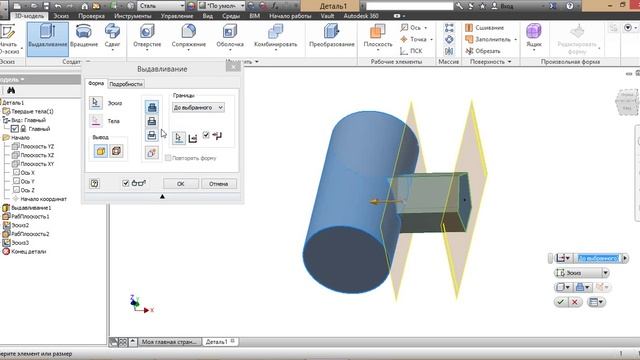The width and height of the screenshot is (640, 360).
Task: Select the Комбинировать combine tool
Action: (x=276, y=37)
